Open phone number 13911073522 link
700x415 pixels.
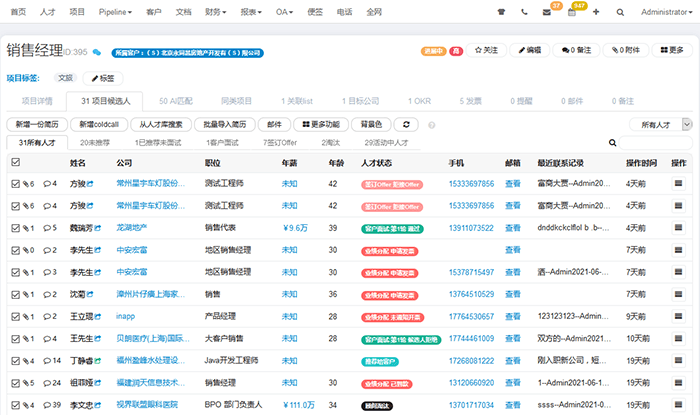point(471,227)
